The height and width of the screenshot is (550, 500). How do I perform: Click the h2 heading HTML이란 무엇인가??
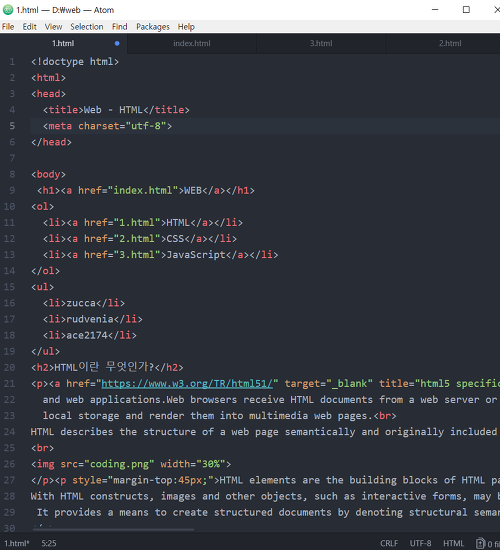point(107,367)
